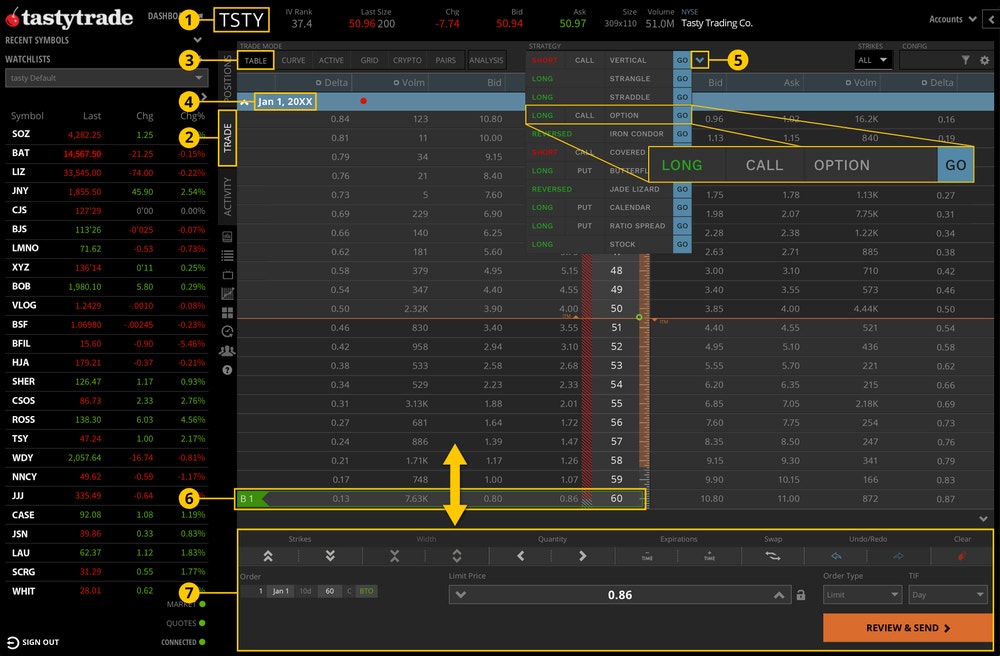Click the BTO order direction toggle
Screen dimensions: 1000x656
[x=366, y=591]
